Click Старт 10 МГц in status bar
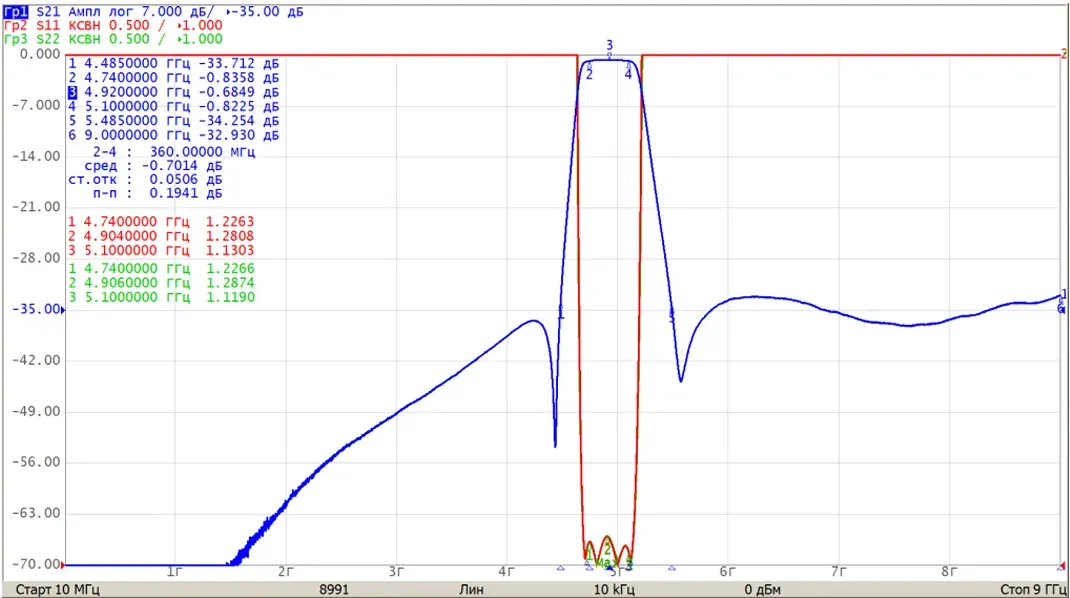Viewport: 1070px width, 598px height. click(57, 589)
